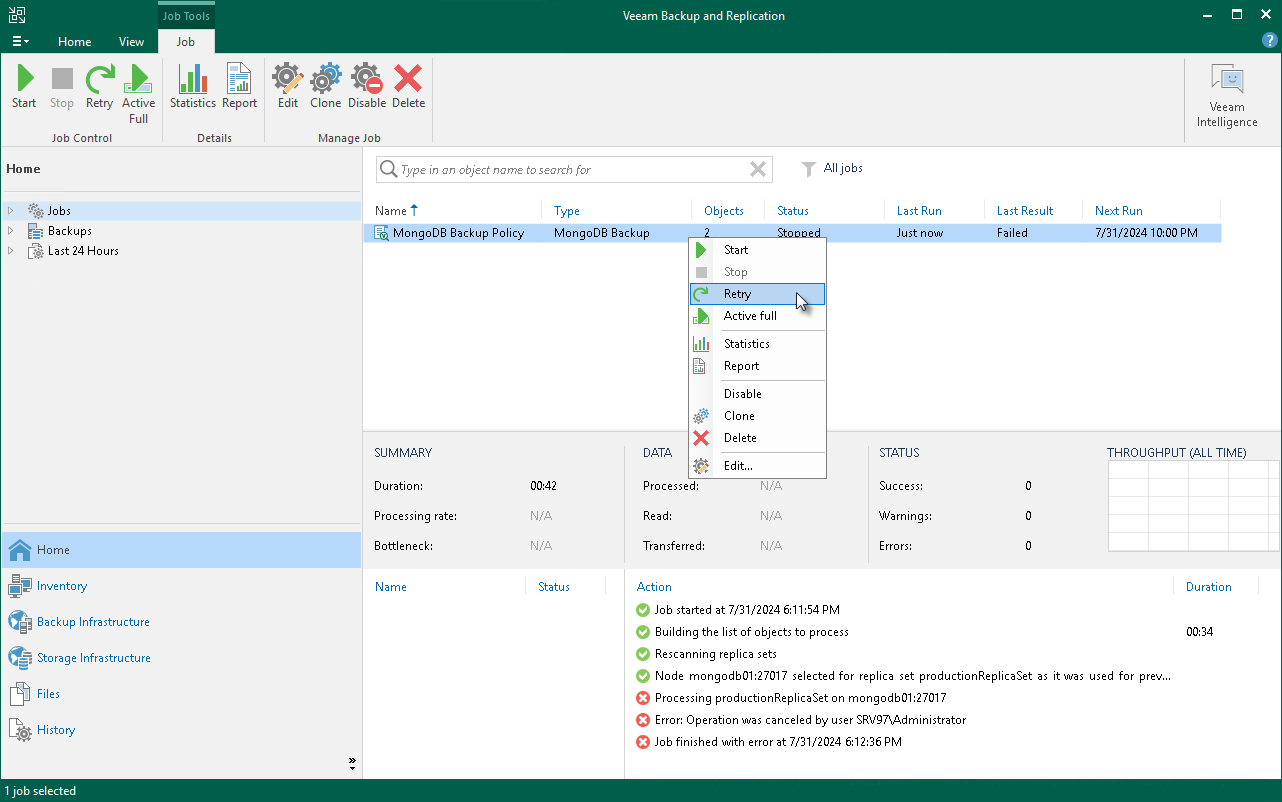Choose Active full from the context menu
Screen dimensions: 1282x802
point(757,316)
